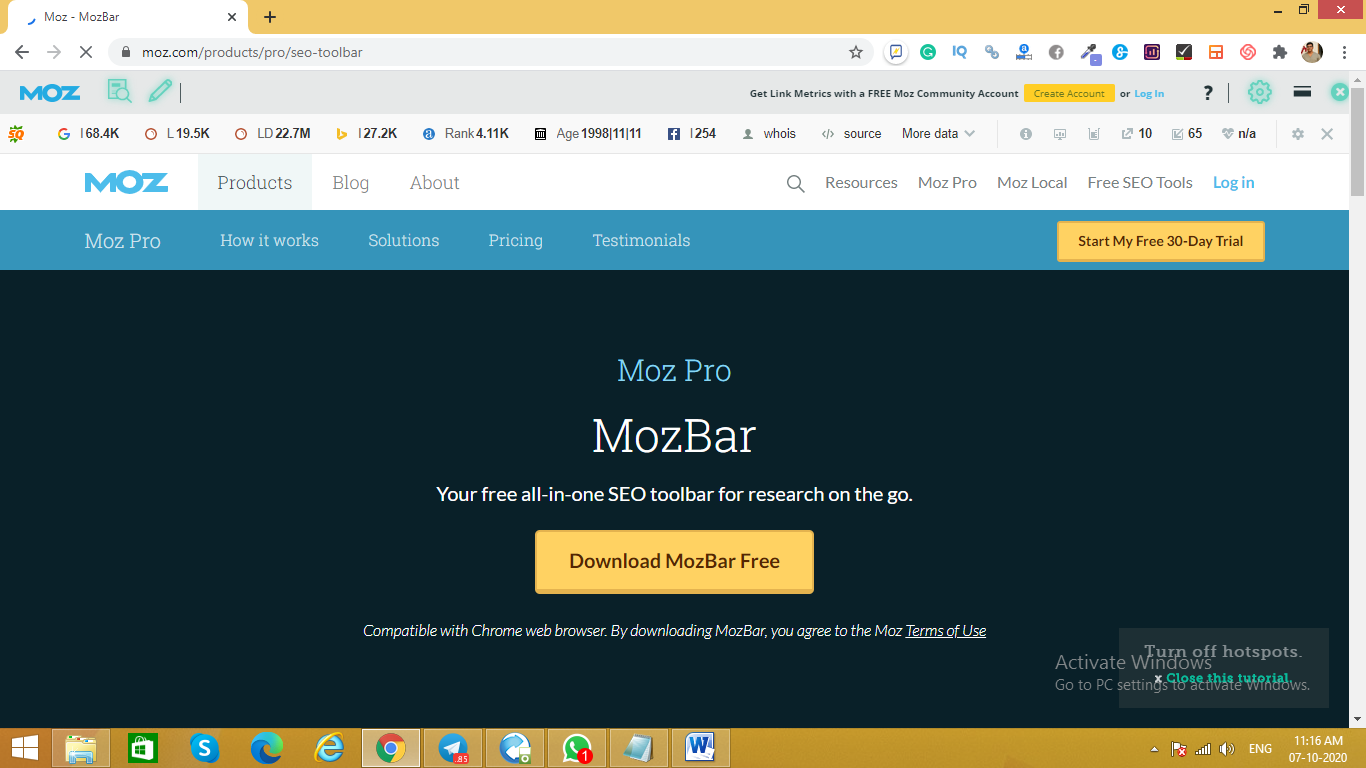The height and width of the screenshot is (768, 1366).
Task: Open the Products menu
Action: 255,182
